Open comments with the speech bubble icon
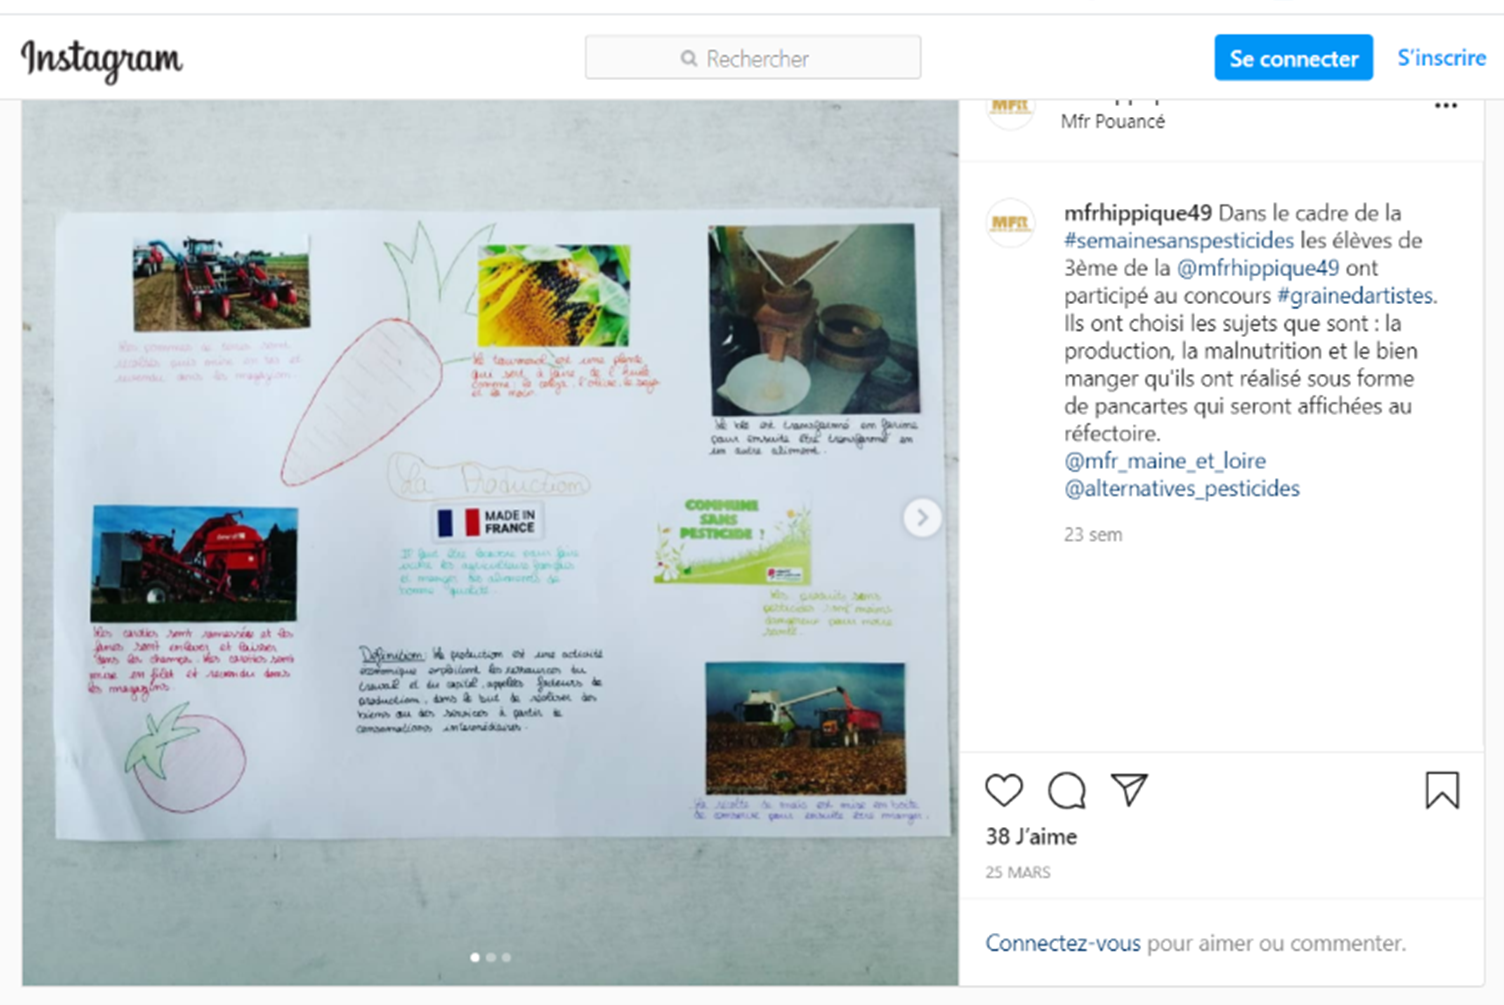The width and height of the screenshot is (1504, 1005). click(x=1067, y=790)
